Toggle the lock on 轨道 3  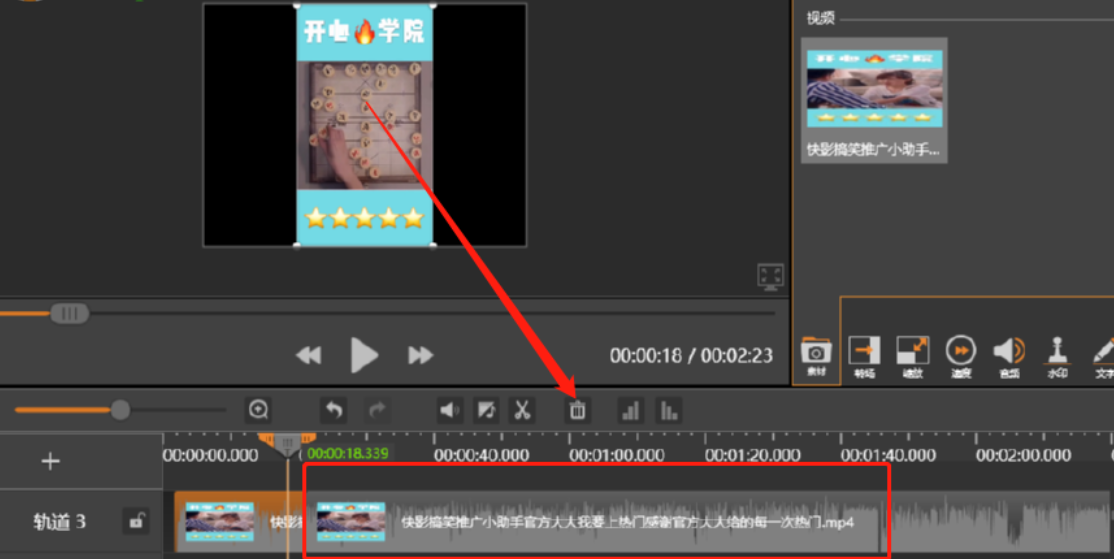(135, 521)
